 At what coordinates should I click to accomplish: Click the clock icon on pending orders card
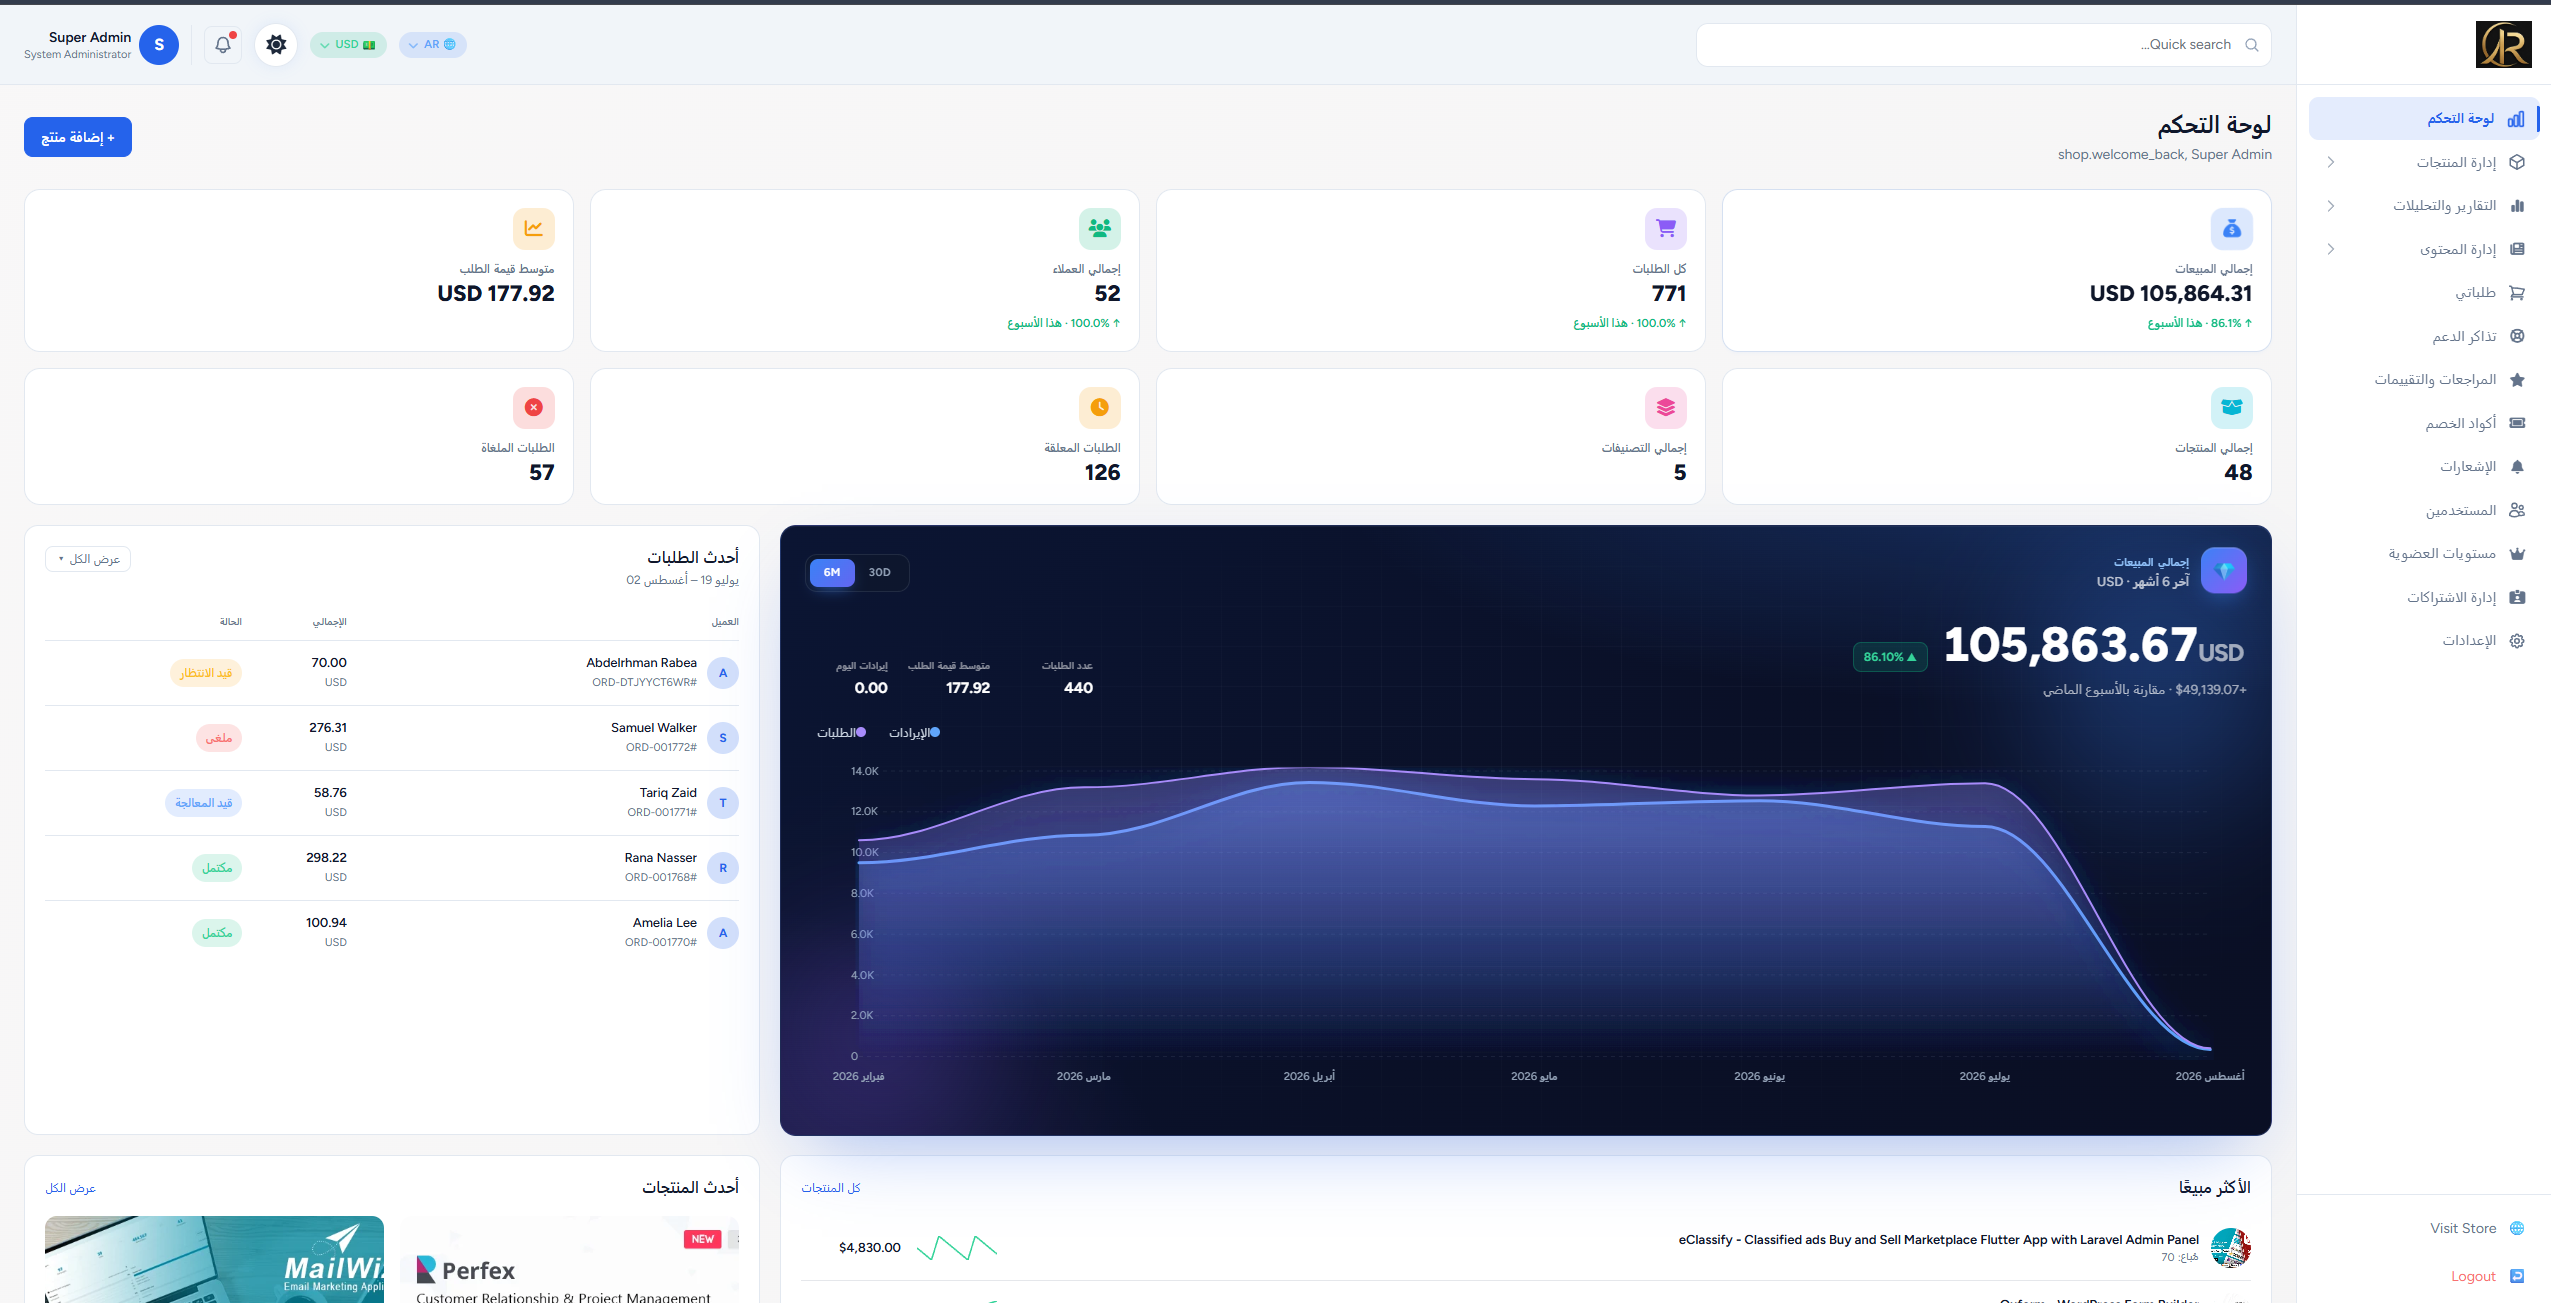[x=1100, y=408]
